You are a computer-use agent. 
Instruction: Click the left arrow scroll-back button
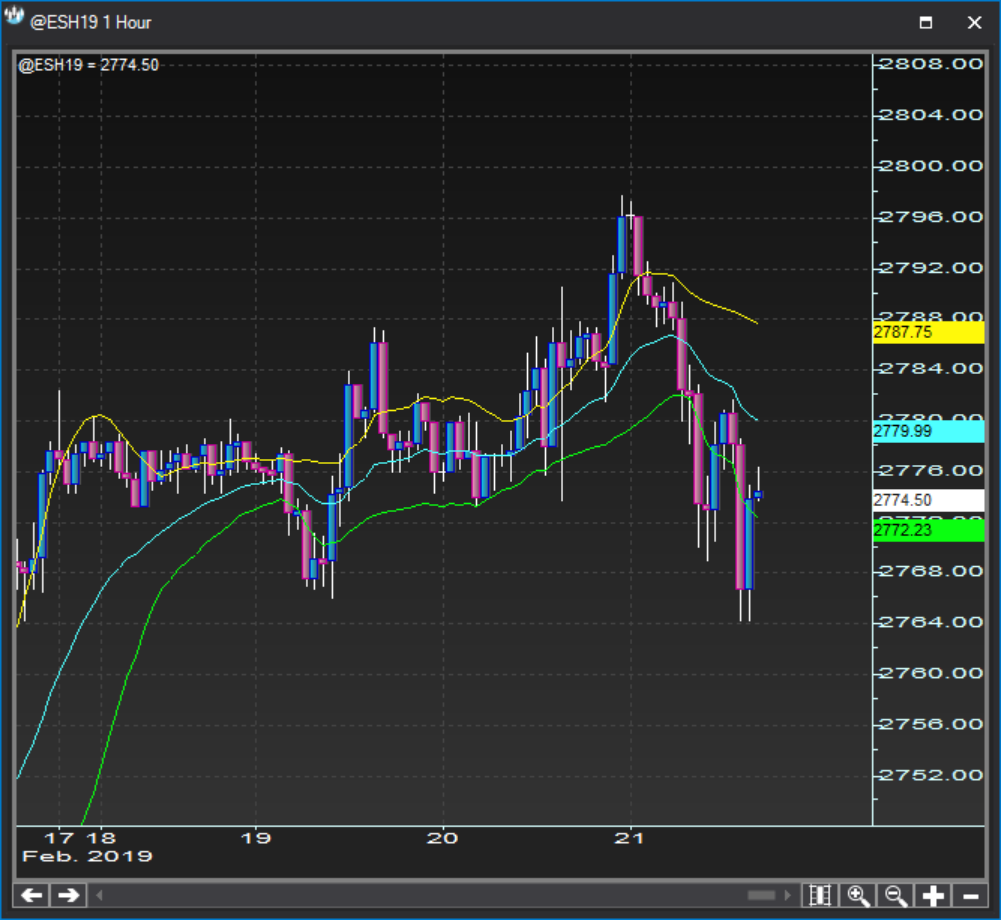32,895
